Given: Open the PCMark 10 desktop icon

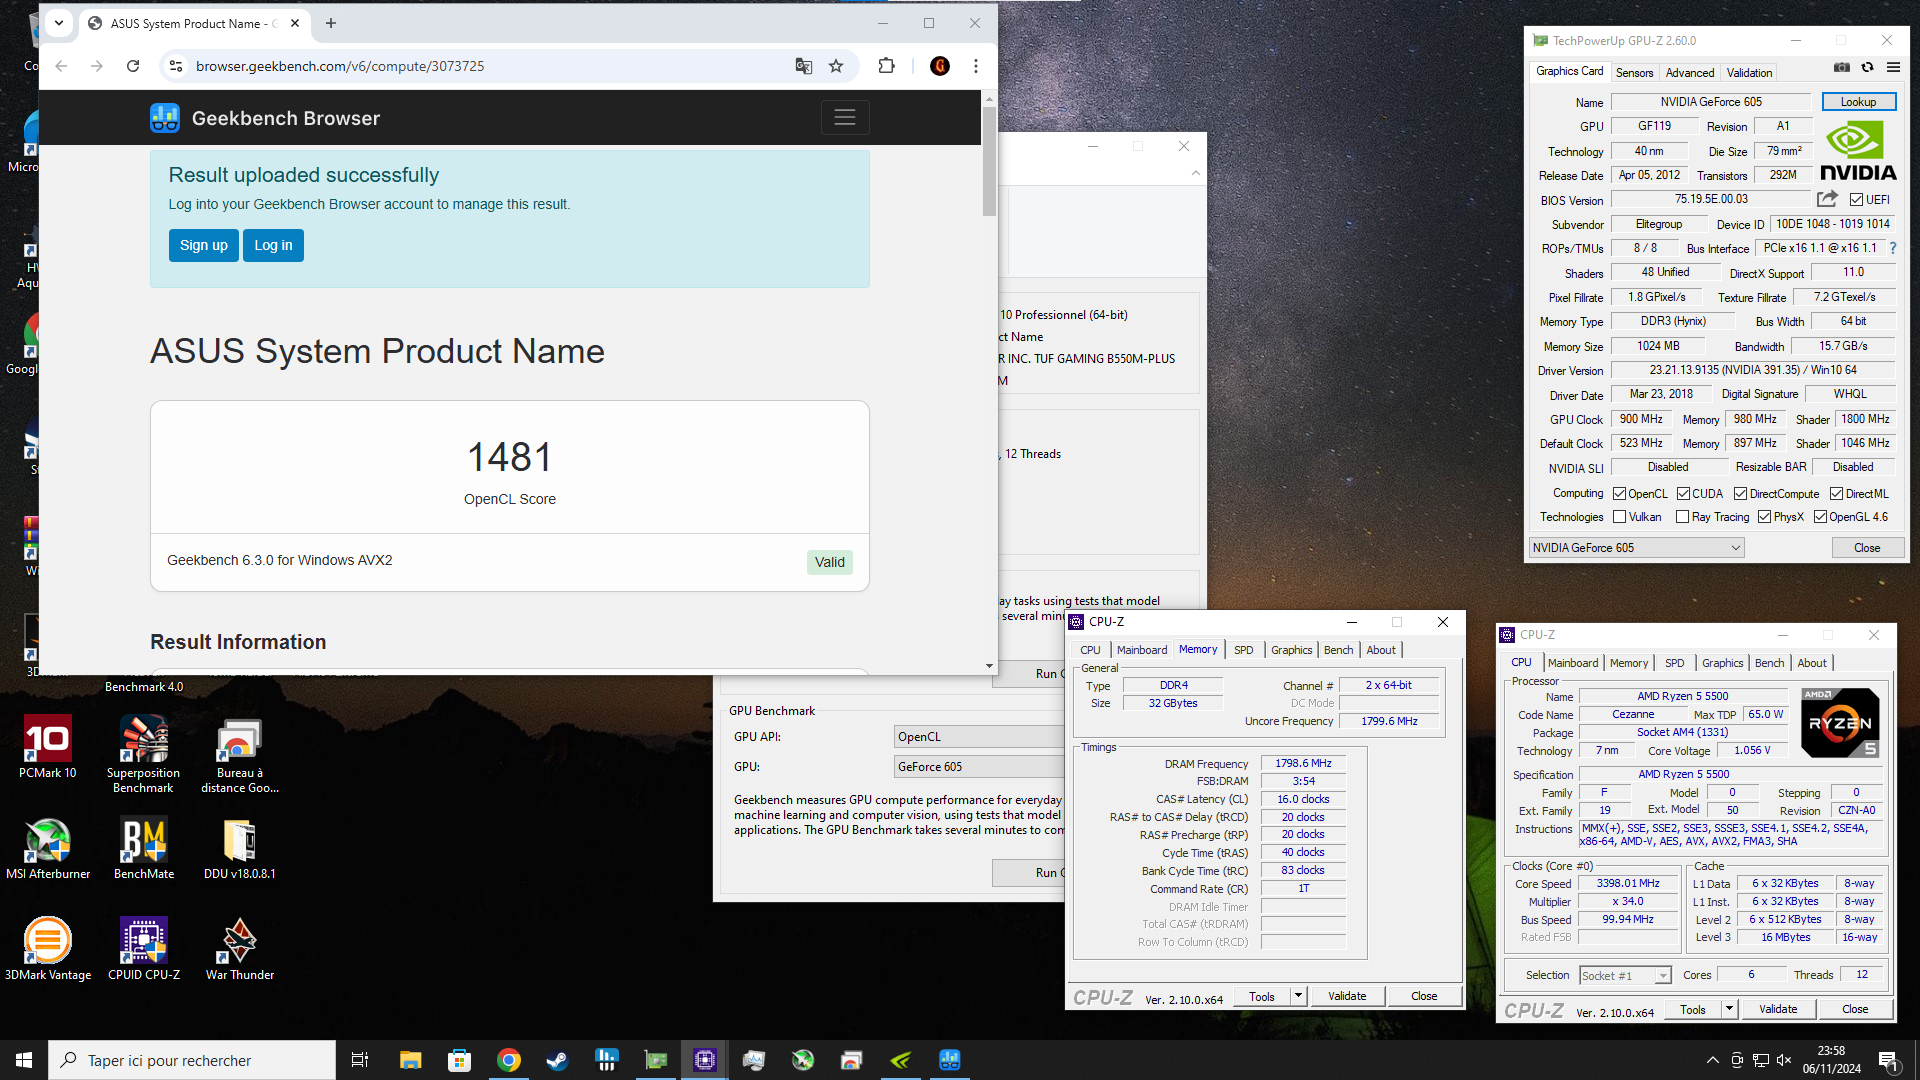Looking at the screenshot, I should 47,747.
